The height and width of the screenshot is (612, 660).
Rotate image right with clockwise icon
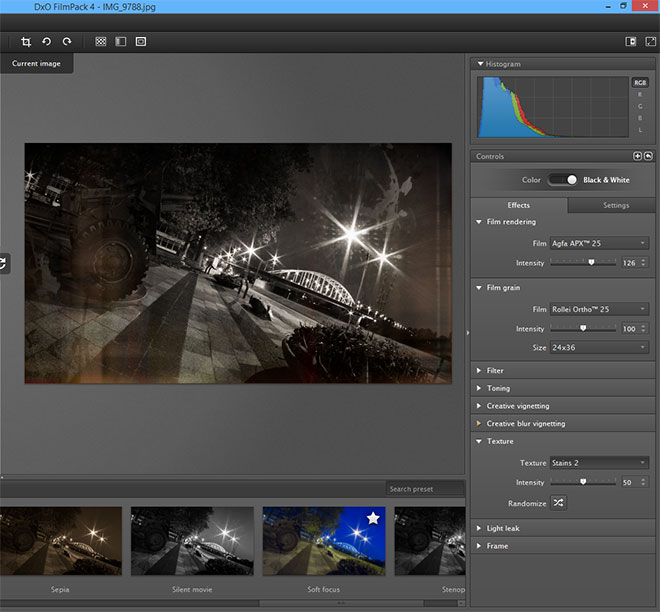click(x=67, y=41)
